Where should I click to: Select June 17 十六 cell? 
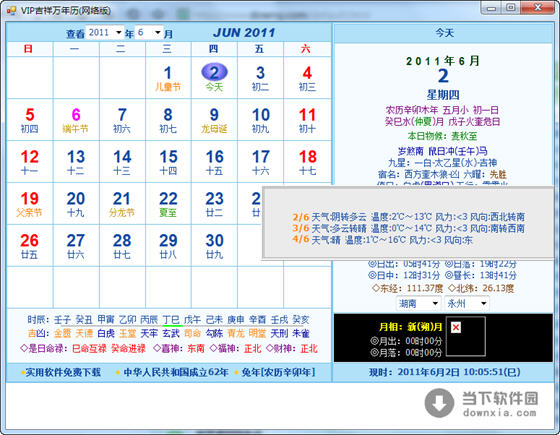pos(260,162)
